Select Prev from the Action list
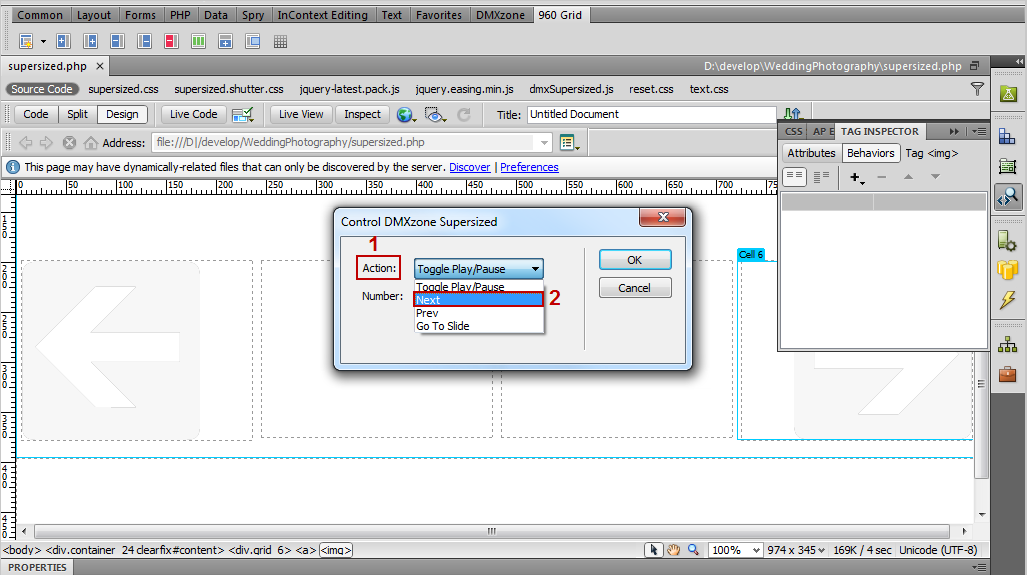Image resolution: width=1027 pixels, height=575 pixels. (x=479, y=313)
